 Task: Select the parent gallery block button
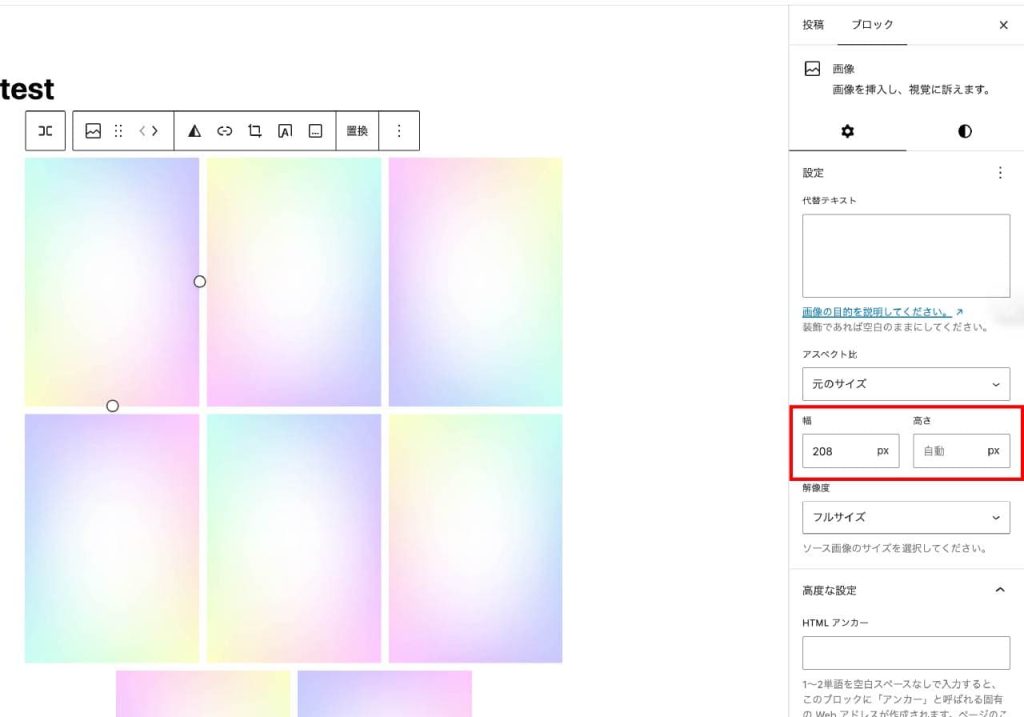[46, 131]
